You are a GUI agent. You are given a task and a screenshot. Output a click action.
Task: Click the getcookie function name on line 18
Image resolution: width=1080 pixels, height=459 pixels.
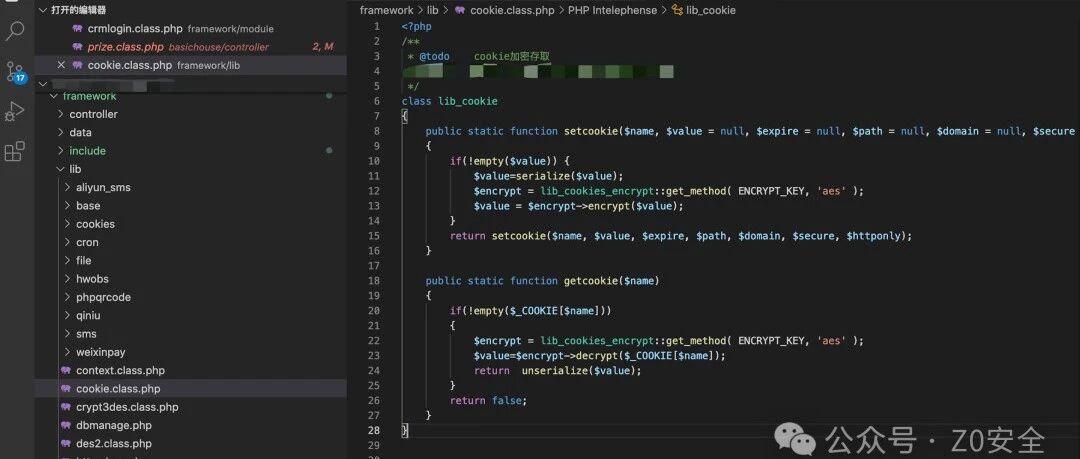click(x=591, y=280)
